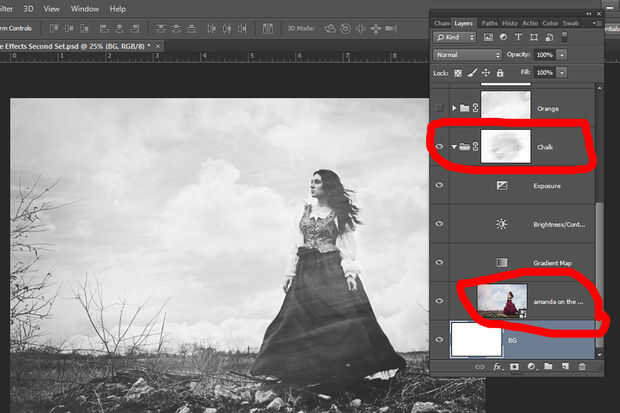This screenshot has width=620, height=413.
Task: Switch to the Paths tab
Action: (x=490, y=23)
